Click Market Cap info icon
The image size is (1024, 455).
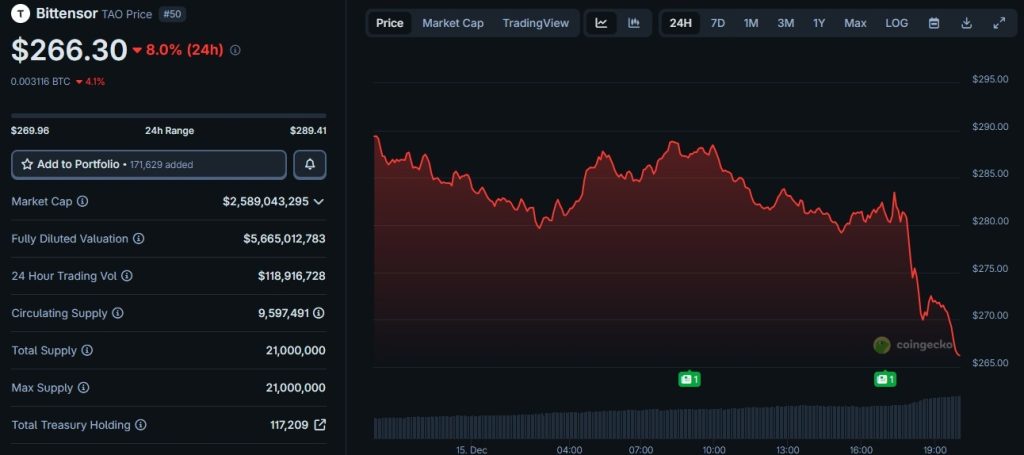[x=83, y=202]
